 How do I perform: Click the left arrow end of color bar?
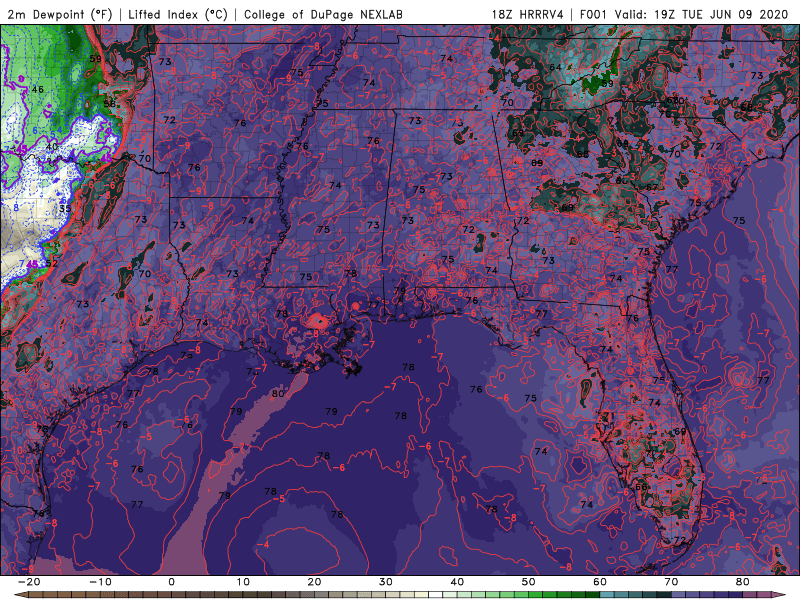[20, 595]
